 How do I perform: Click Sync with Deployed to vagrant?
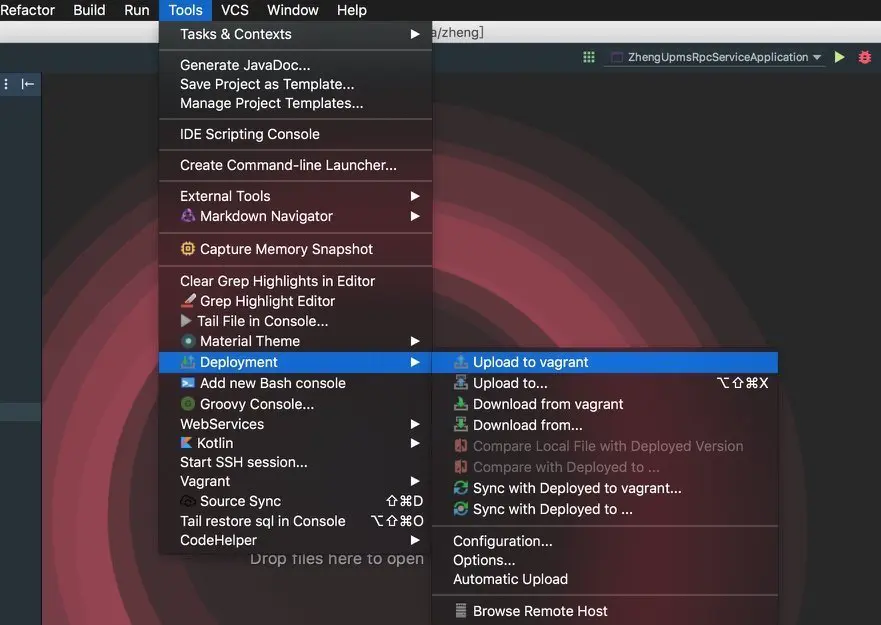coord(576,488)
